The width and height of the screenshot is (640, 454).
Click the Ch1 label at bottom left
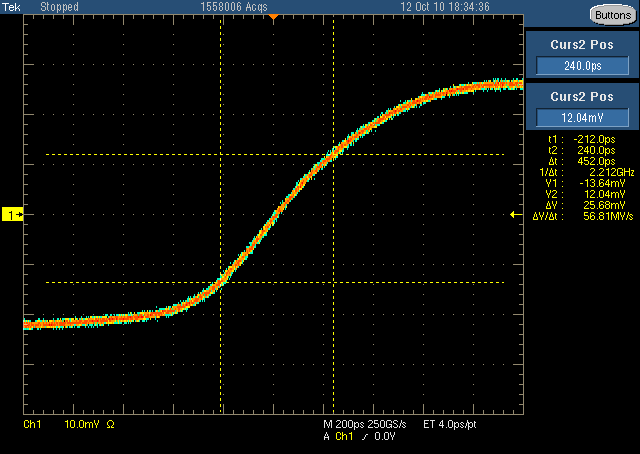(32, 425)
